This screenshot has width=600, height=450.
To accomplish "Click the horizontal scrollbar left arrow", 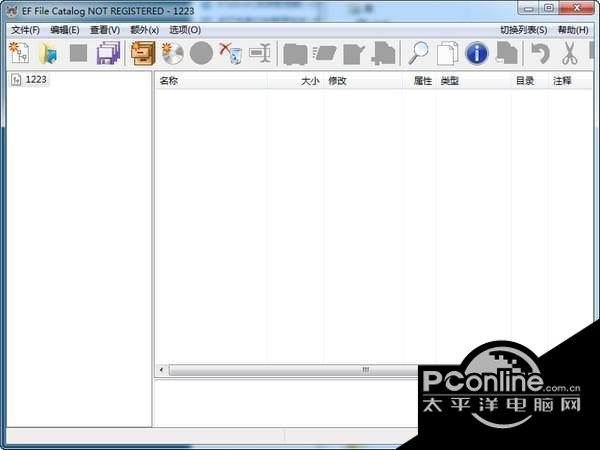I will 162,370.
